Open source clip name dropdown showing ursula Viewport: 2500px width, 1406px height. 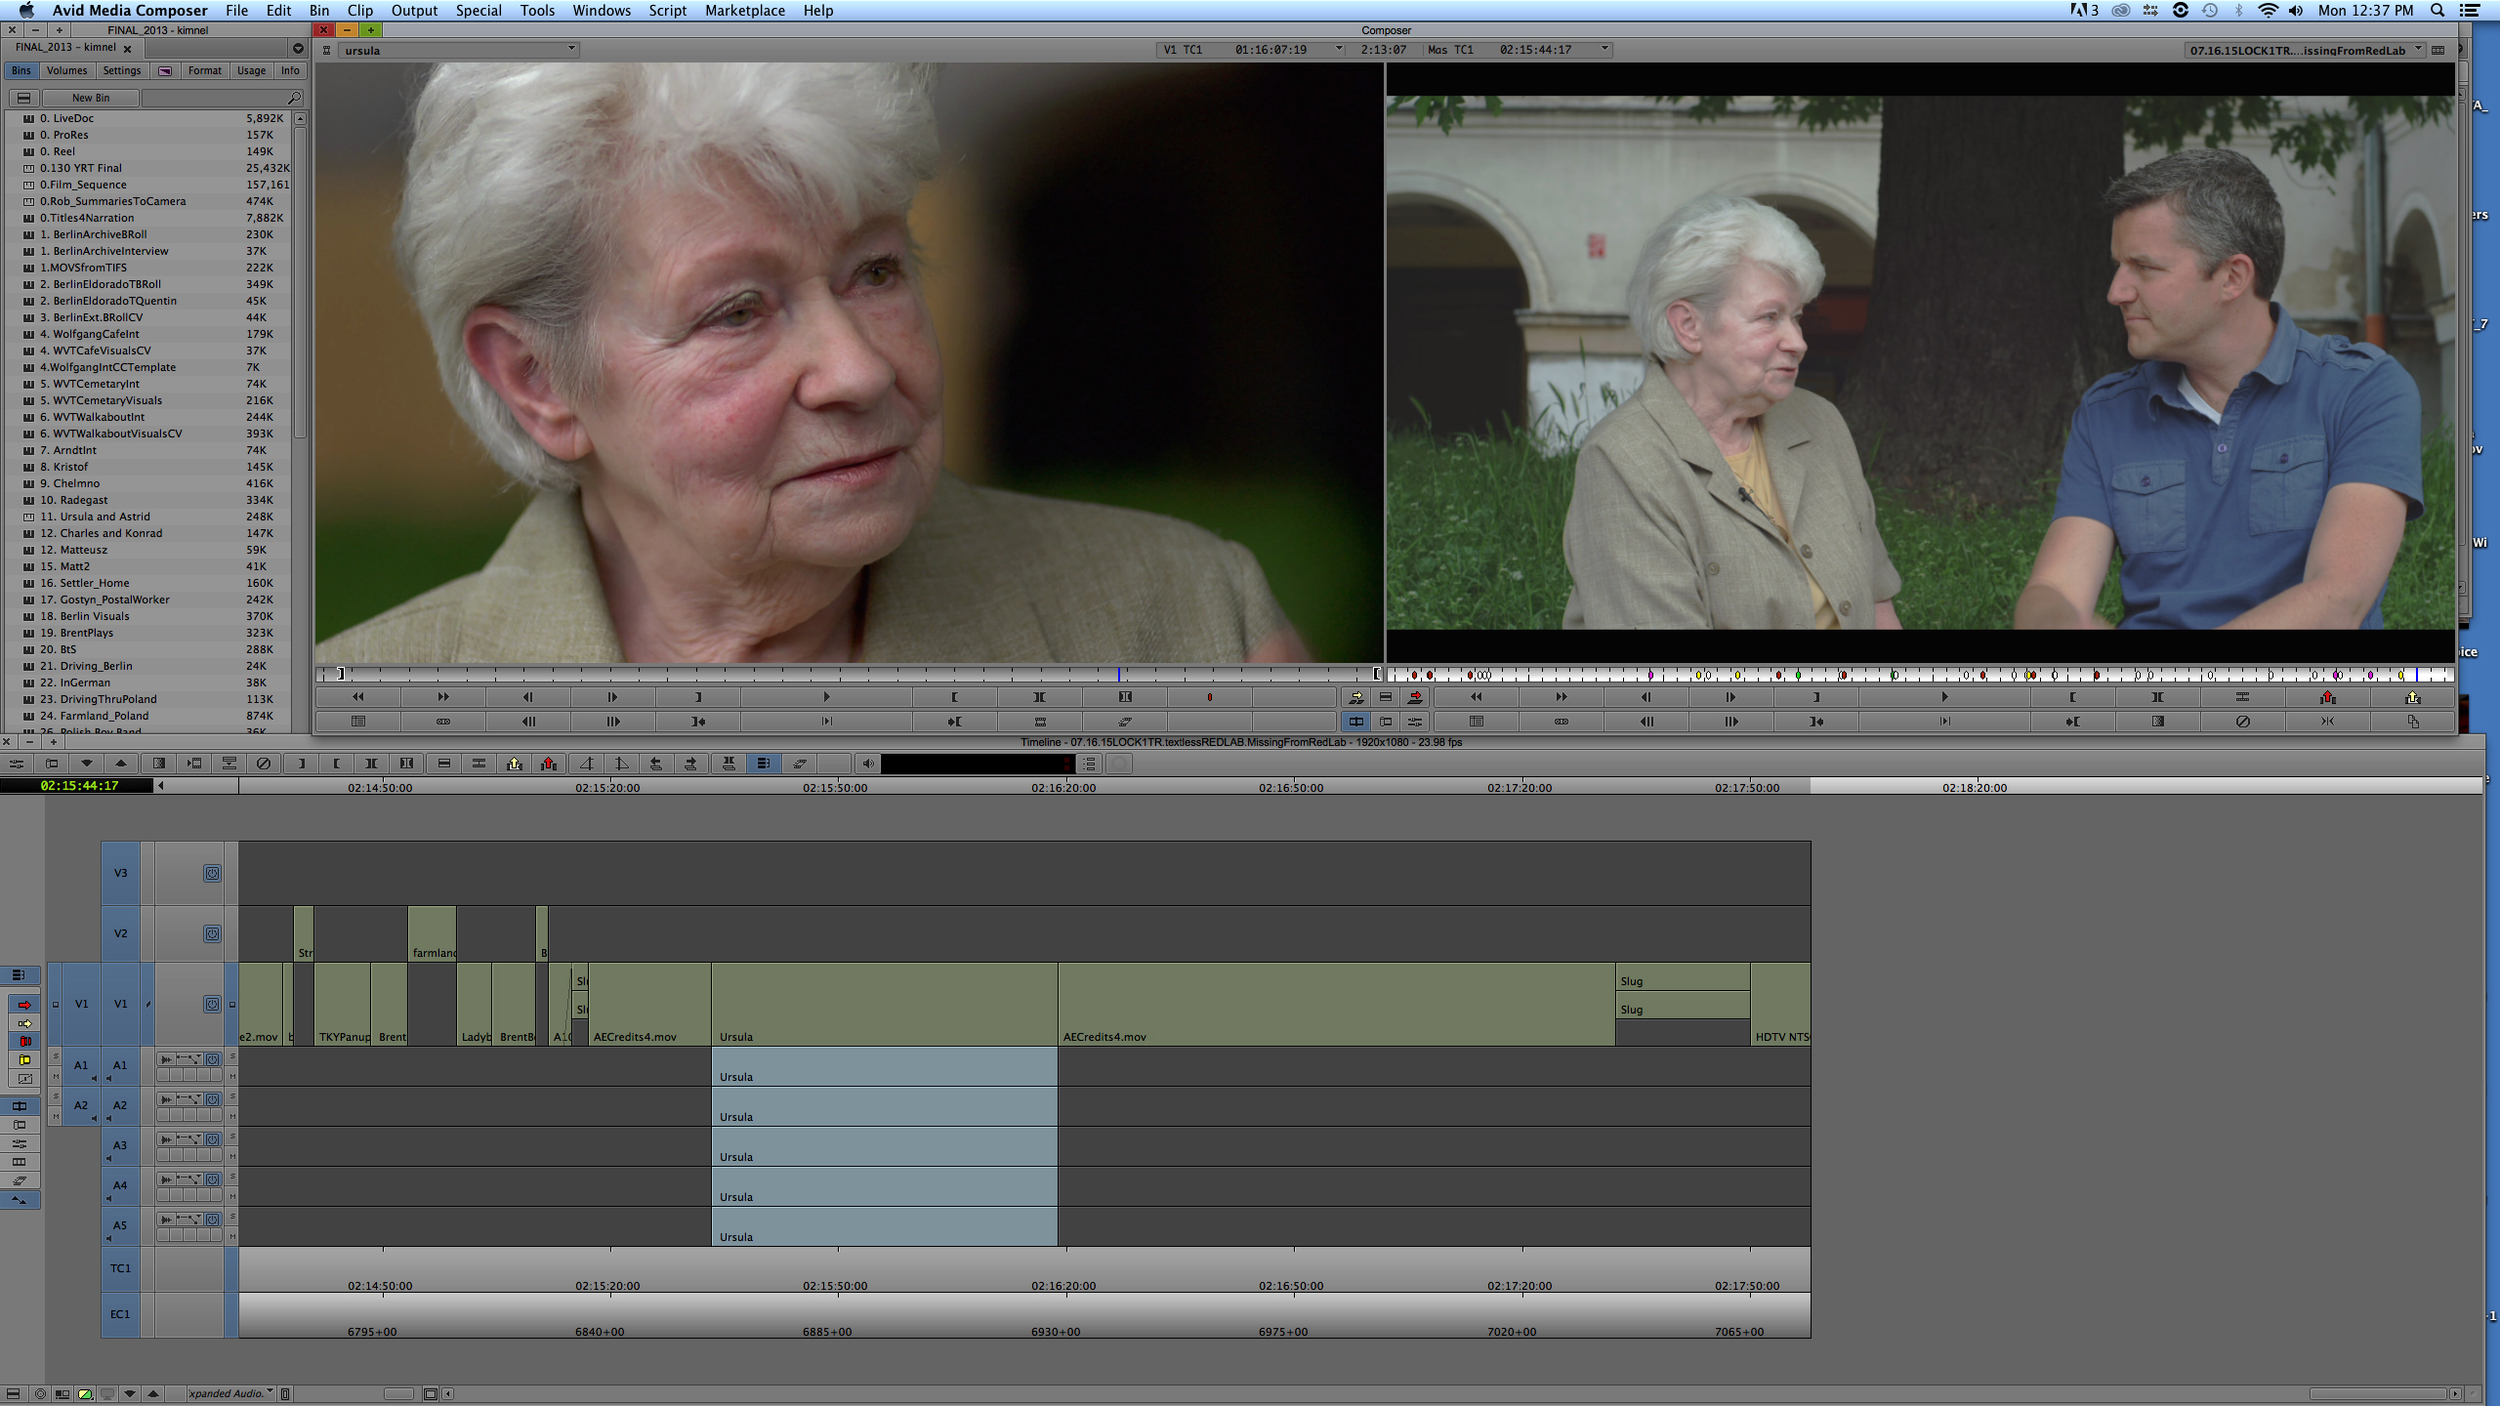460,49
